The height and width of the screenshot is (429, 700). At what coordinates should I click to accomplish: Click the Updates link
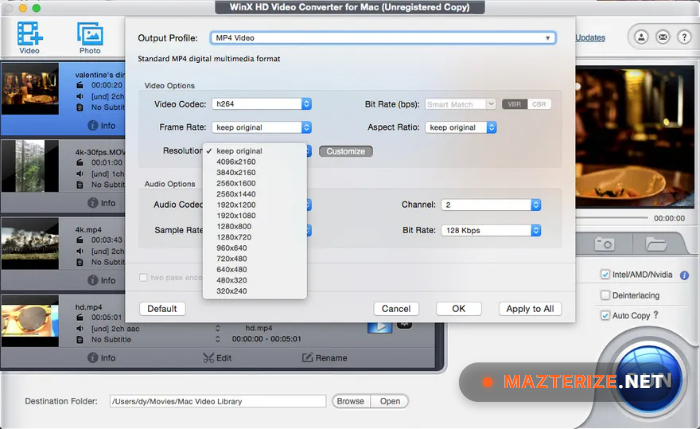click(590, 38)
